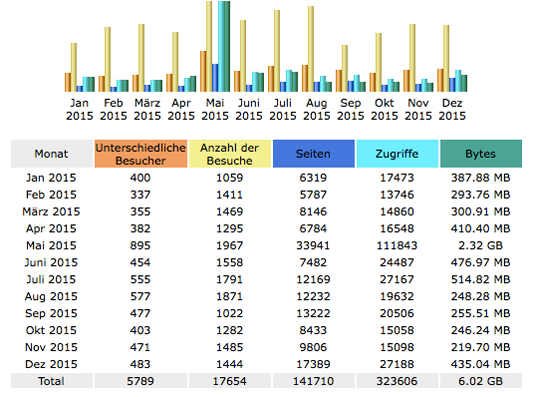Viewport: 535px width, 397px height.
Task: Click the Mai 2015 table row label
Action: [x=51, y=246]
